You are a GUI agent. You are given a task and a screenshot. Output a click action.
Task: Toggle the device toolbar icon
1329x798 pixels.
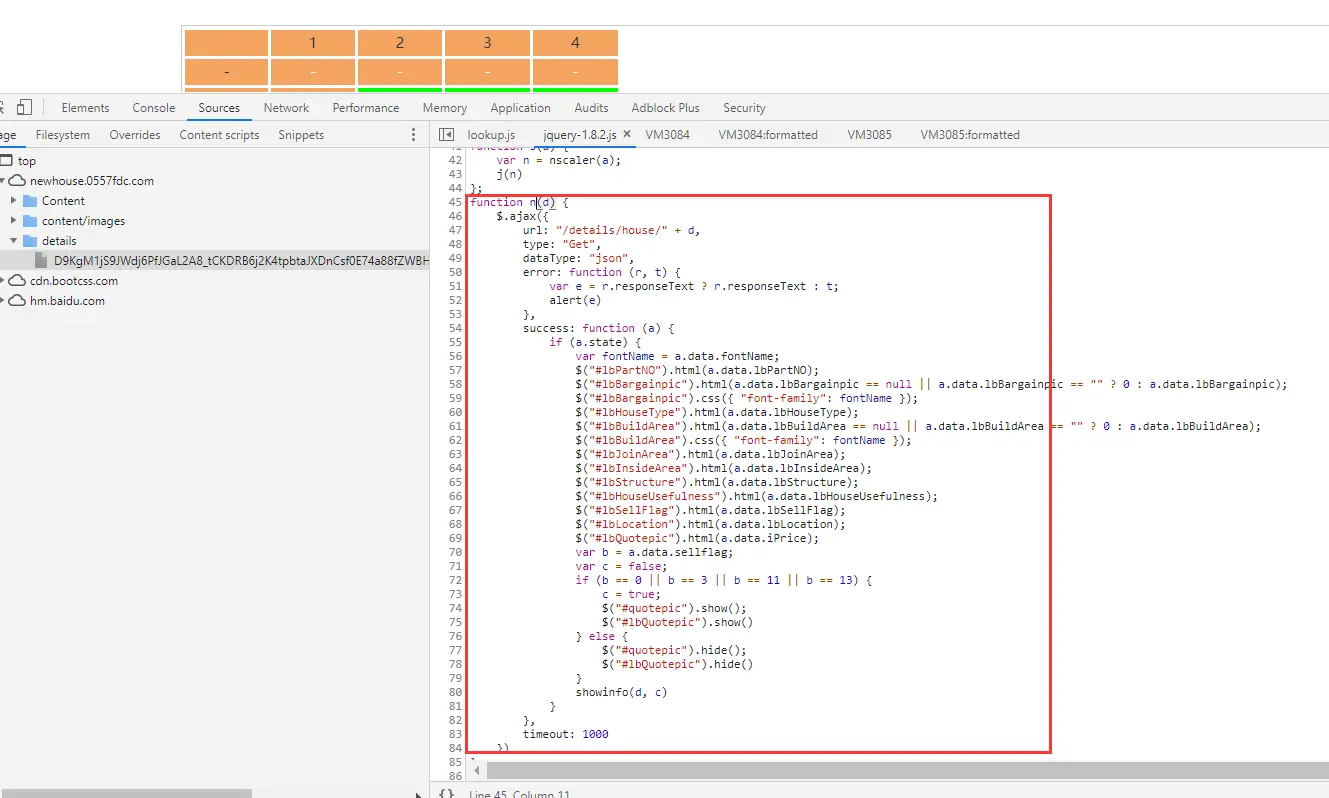pyautogui.click(x=24, y=107)
